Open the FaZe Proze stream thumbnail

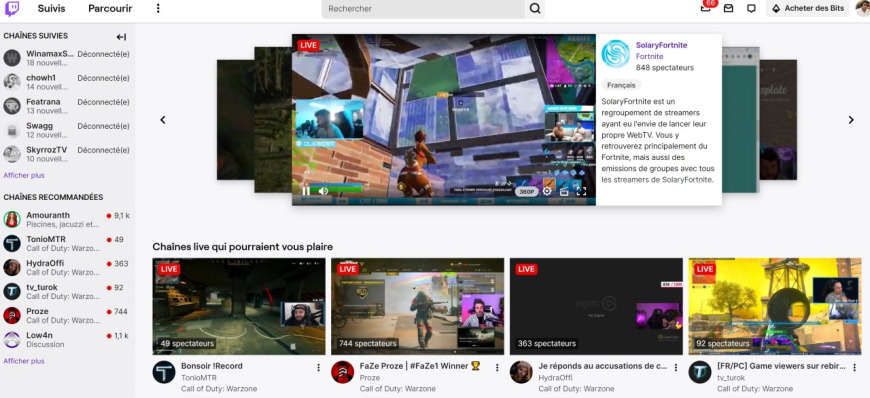(418, 306)
